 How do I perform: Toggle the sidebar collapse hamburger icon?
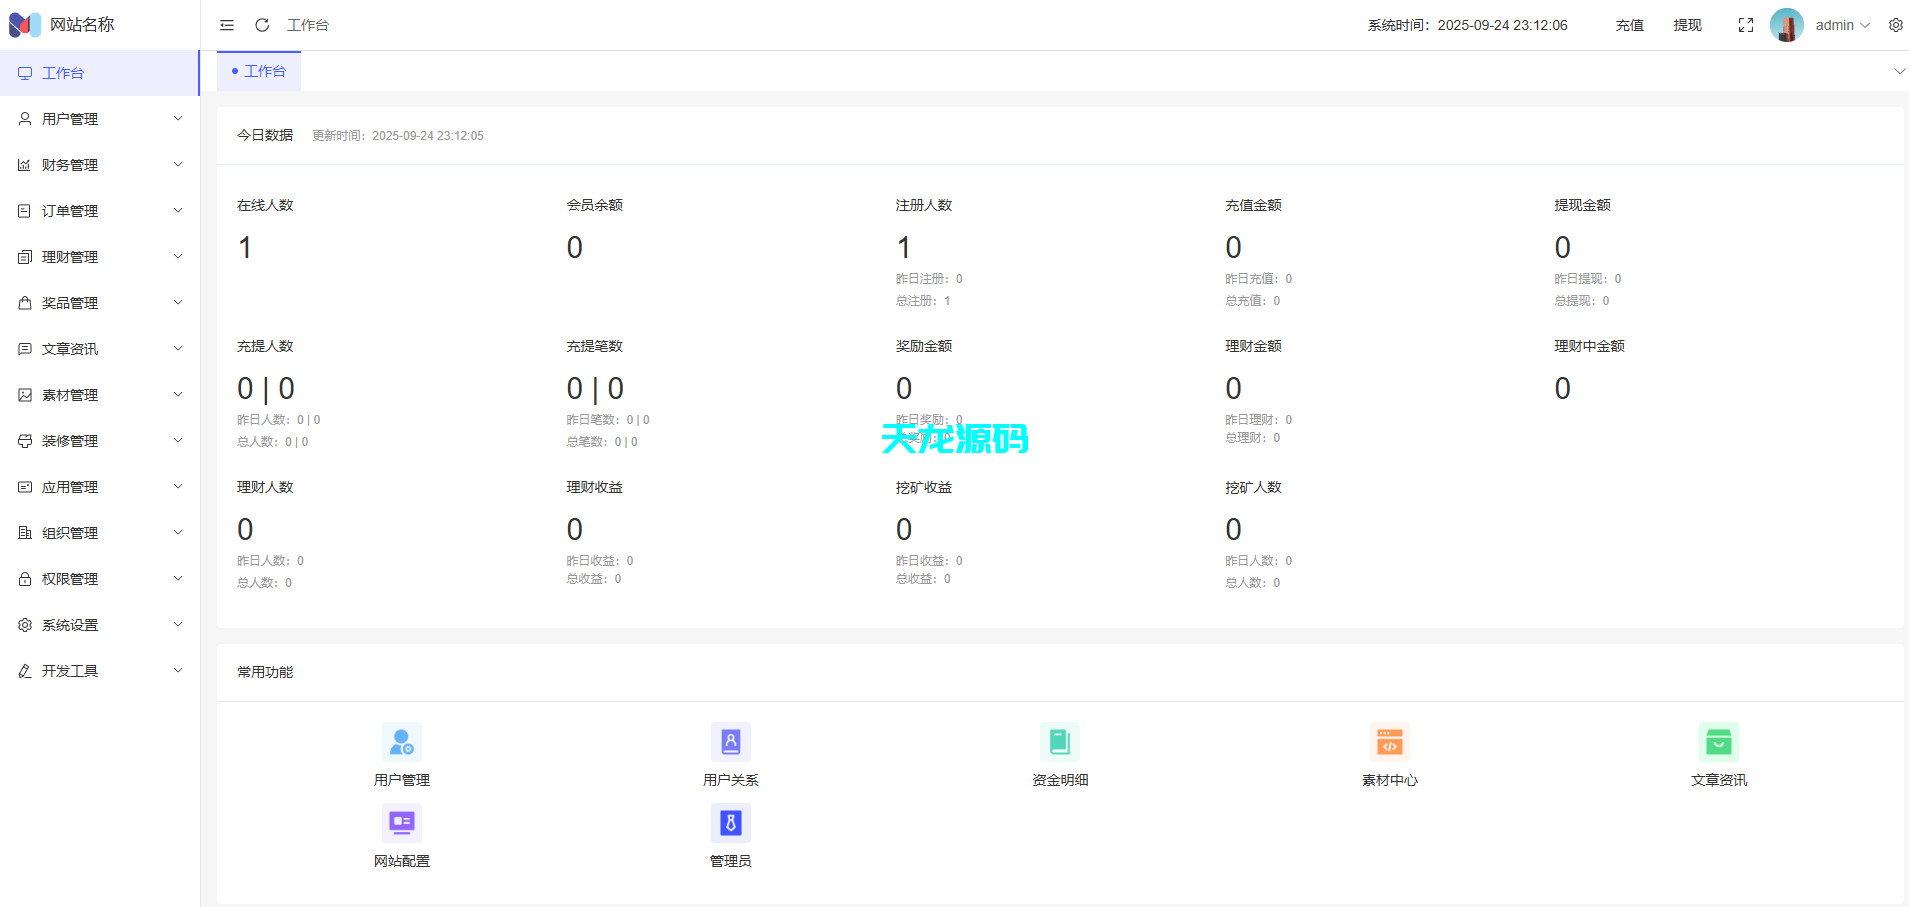point(226,24)
